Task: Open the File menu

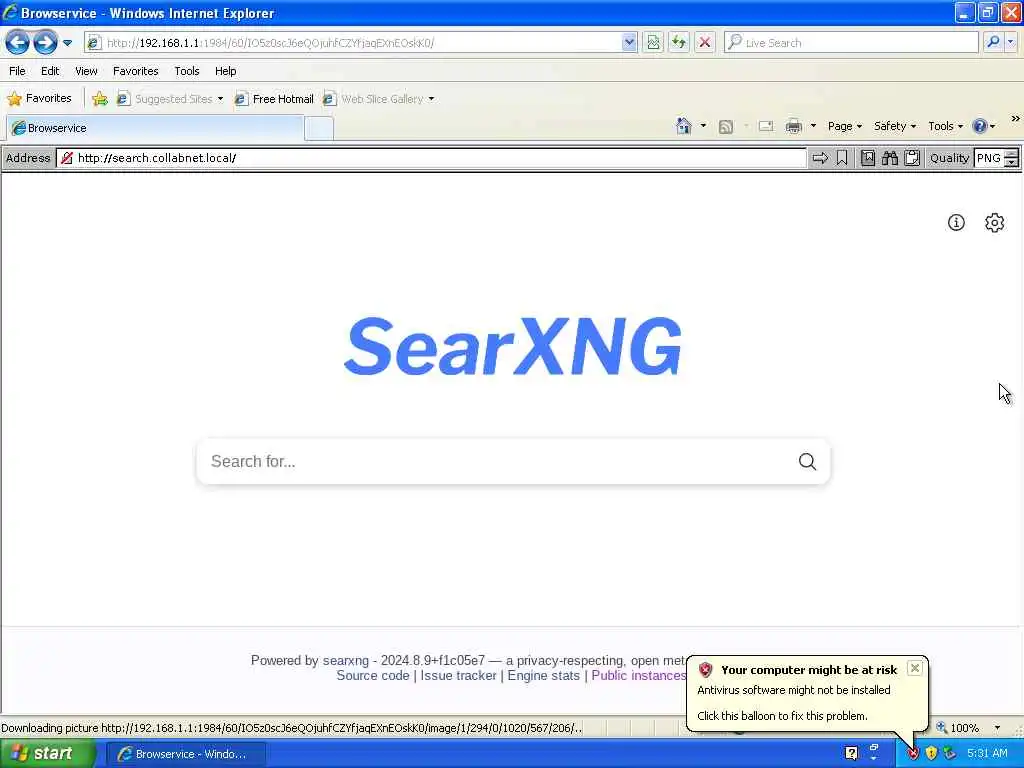Action: pos(17,71)
